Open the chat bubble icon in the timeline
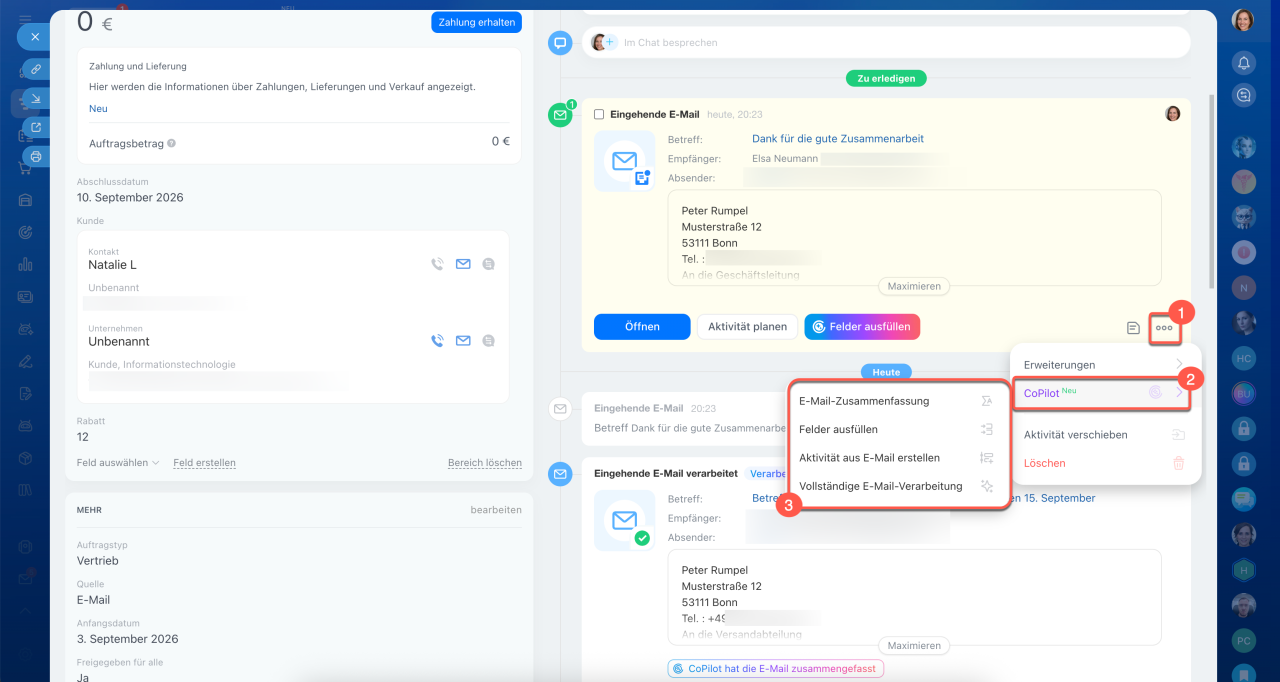 tap(560, 43)
